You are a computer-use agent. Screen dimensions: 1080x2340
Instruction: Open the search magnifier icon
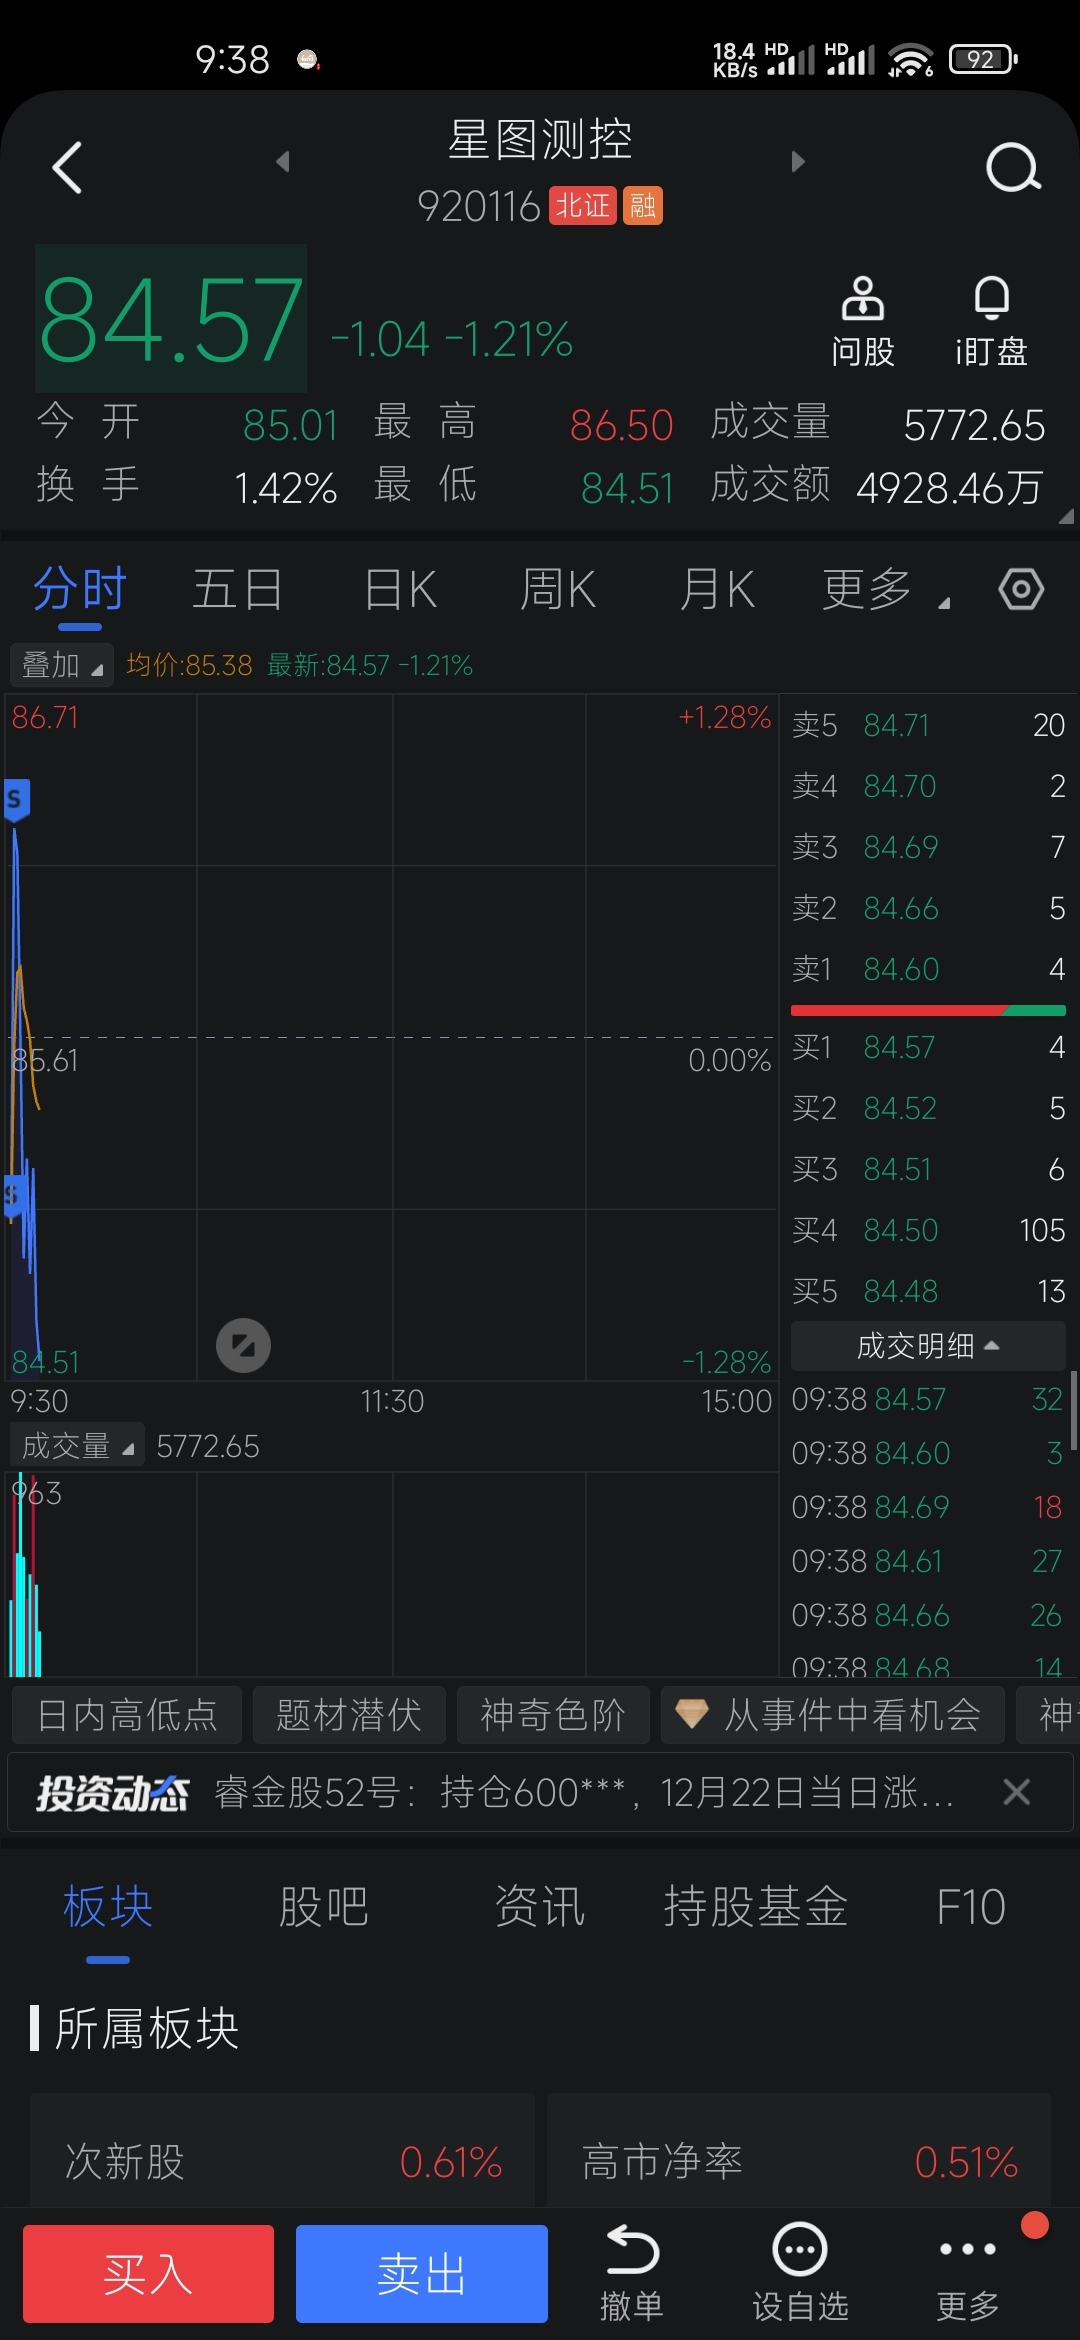click(1013, 168)
